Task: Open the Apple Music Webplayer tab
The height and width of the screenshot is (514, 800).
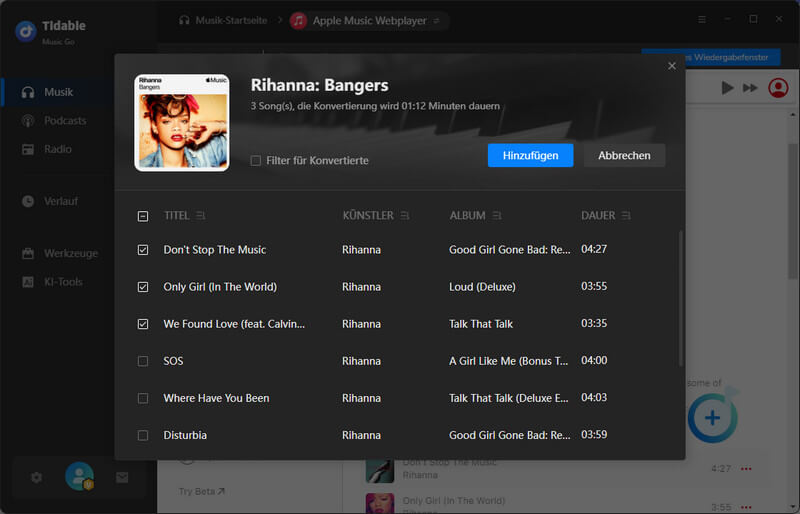Action: pos(370,21)
